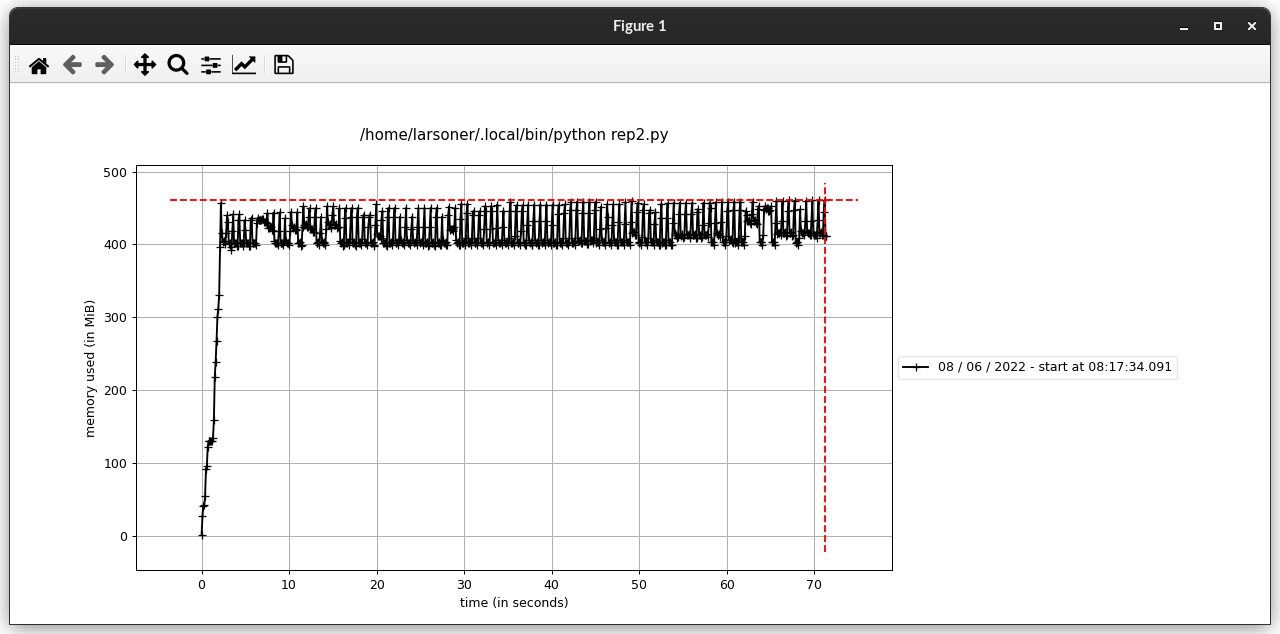
Task: Click the plot title showing rep2.py path
Action: pos(515,134)
